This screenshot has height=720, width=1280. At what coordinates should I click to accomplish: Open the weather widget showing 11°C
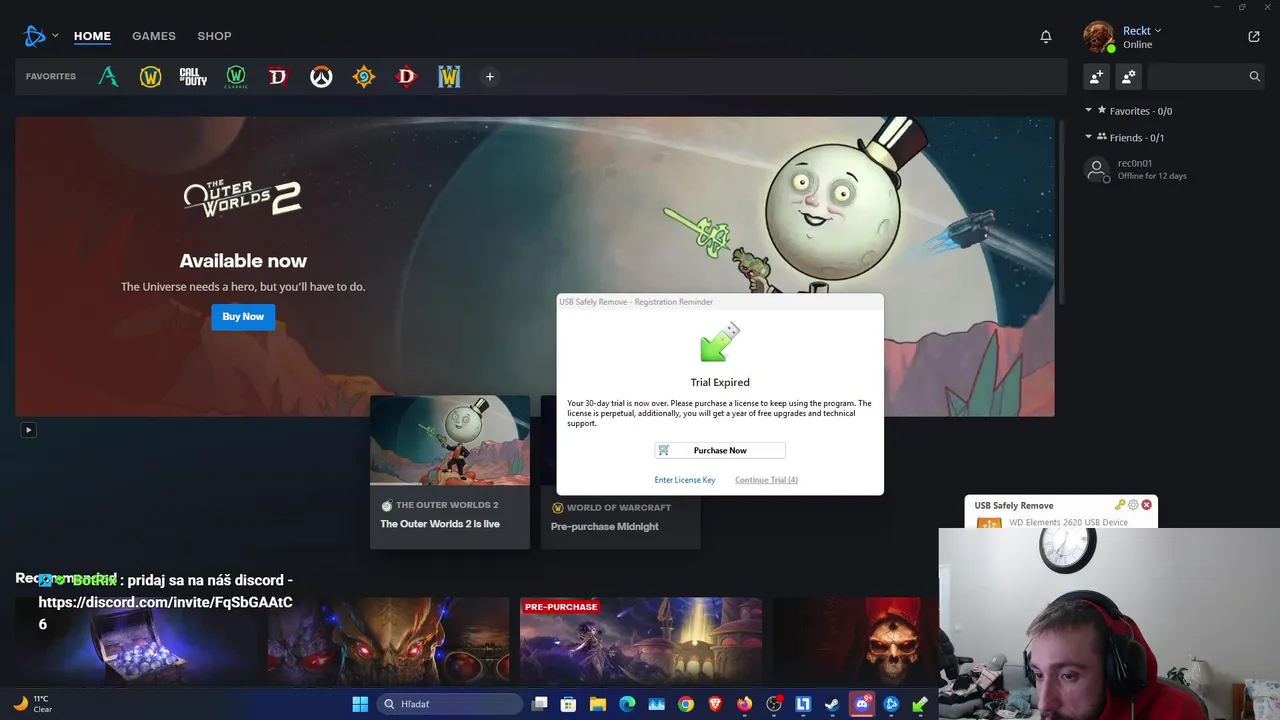(32, 704)
